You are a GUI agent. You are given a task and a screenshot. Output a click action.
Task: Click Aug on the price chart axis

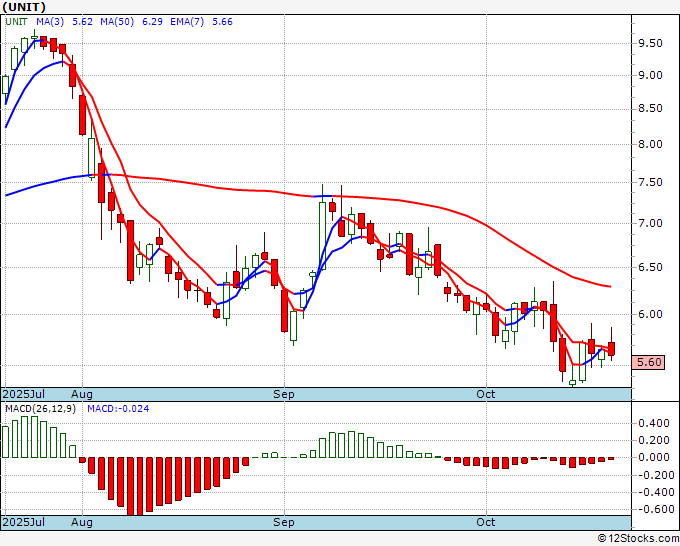point(82,394)
